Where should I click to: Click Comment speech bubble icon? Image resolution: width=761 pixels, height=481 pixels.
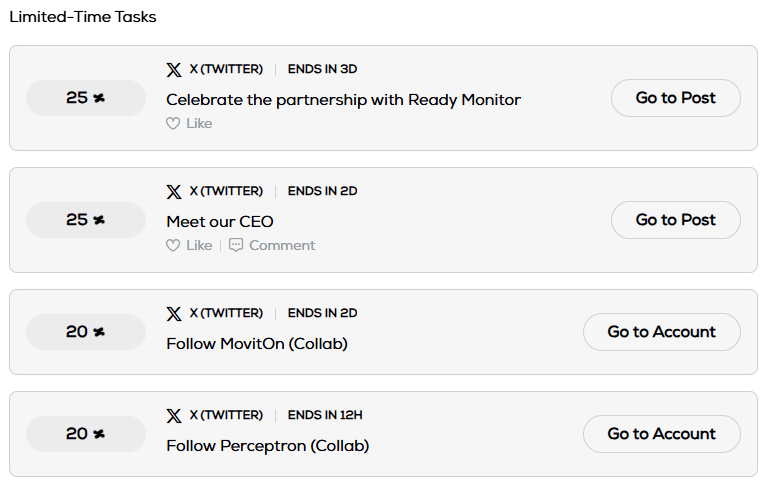click(x=236, y=246)
